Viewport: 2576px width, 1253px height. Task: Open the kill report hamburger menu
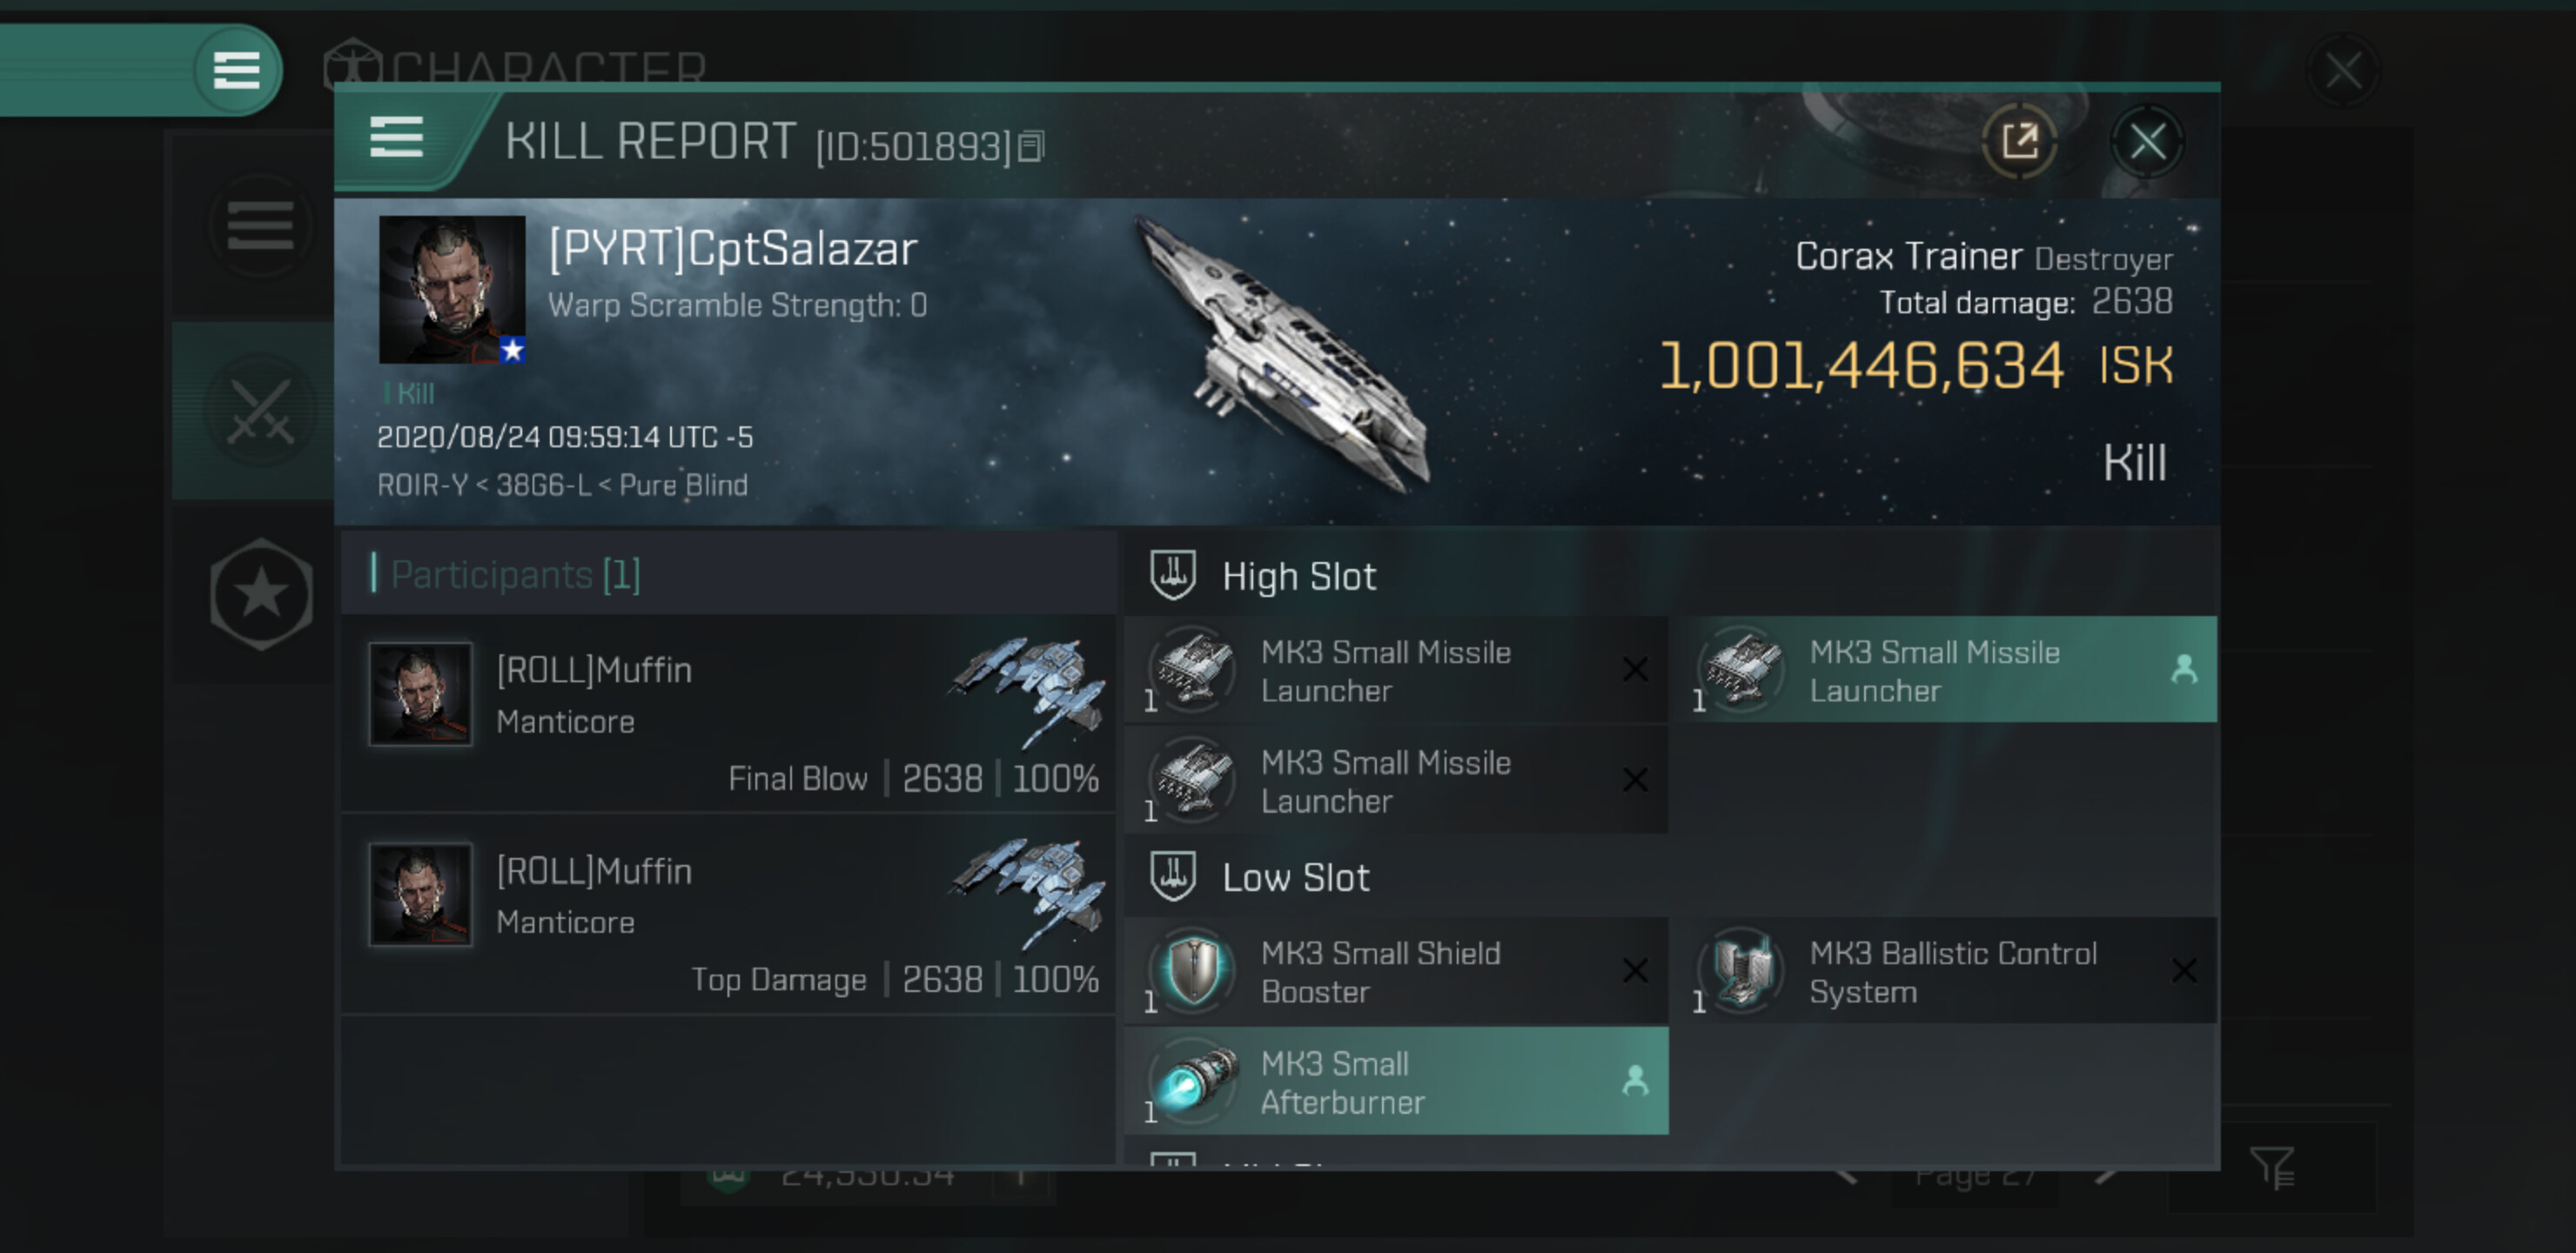396,137
